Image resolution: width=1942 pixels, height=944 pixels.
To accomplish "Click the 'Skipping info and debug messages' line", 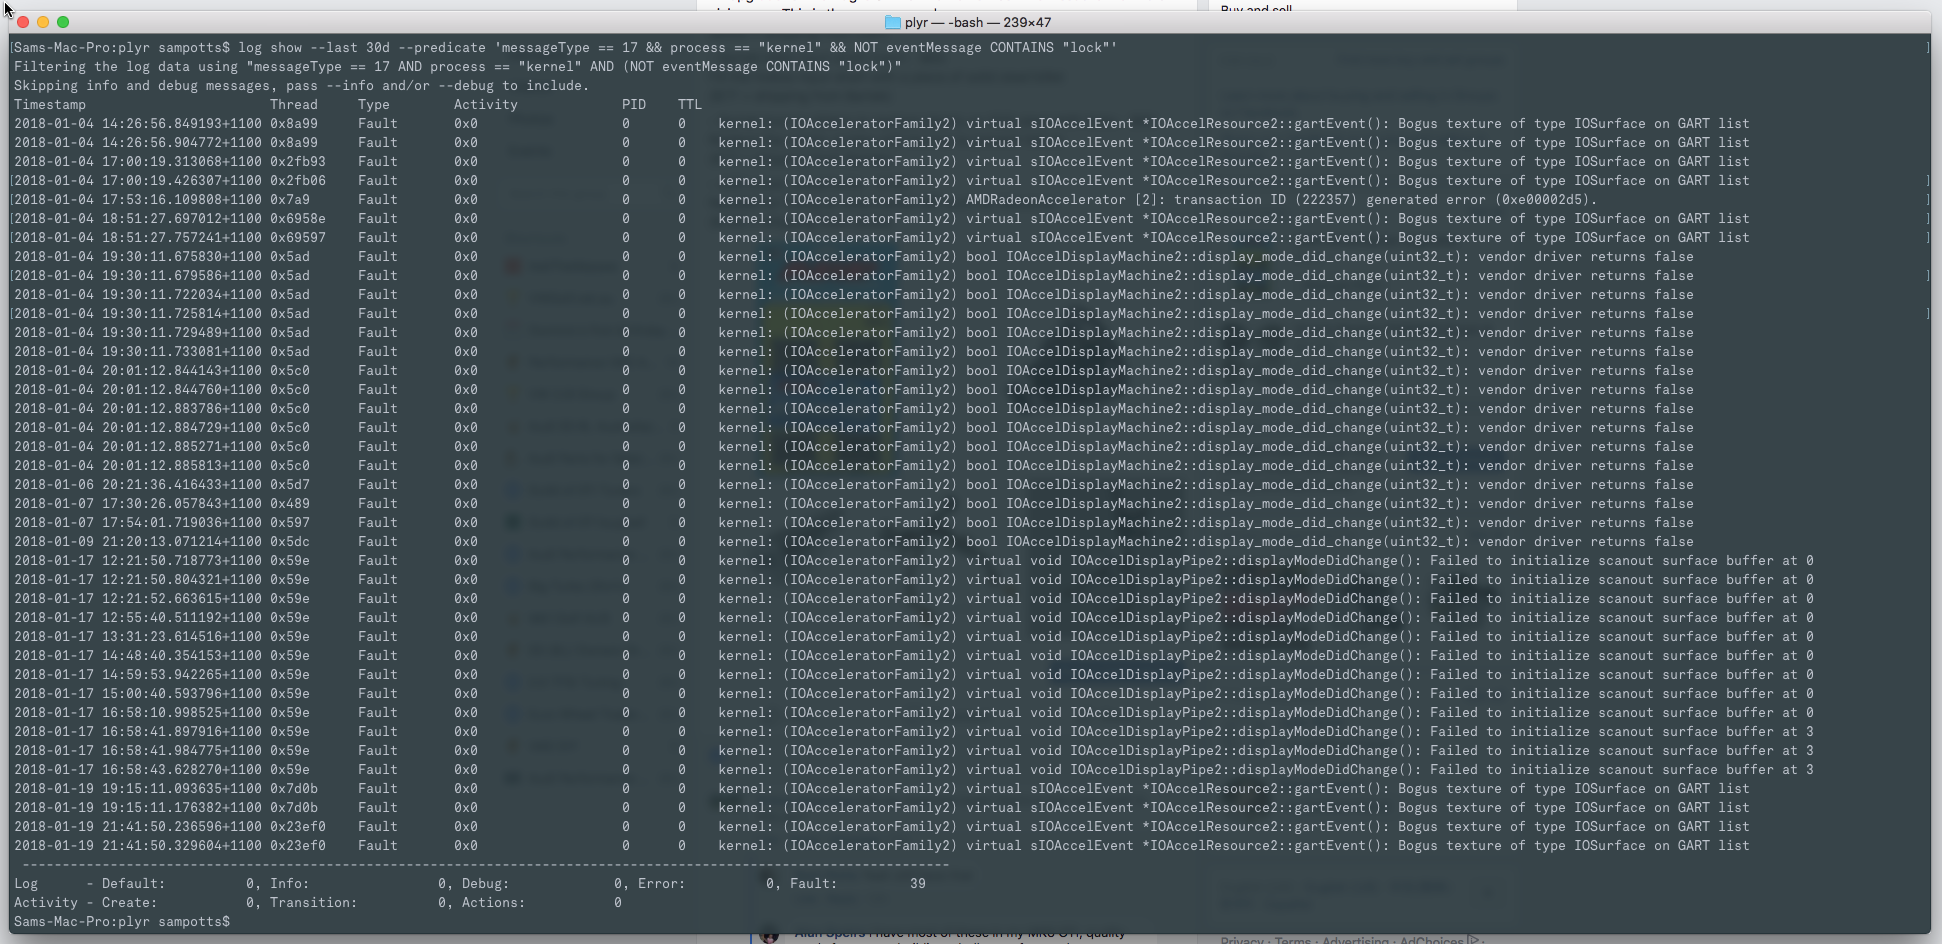I will click(x=302, y=86).
